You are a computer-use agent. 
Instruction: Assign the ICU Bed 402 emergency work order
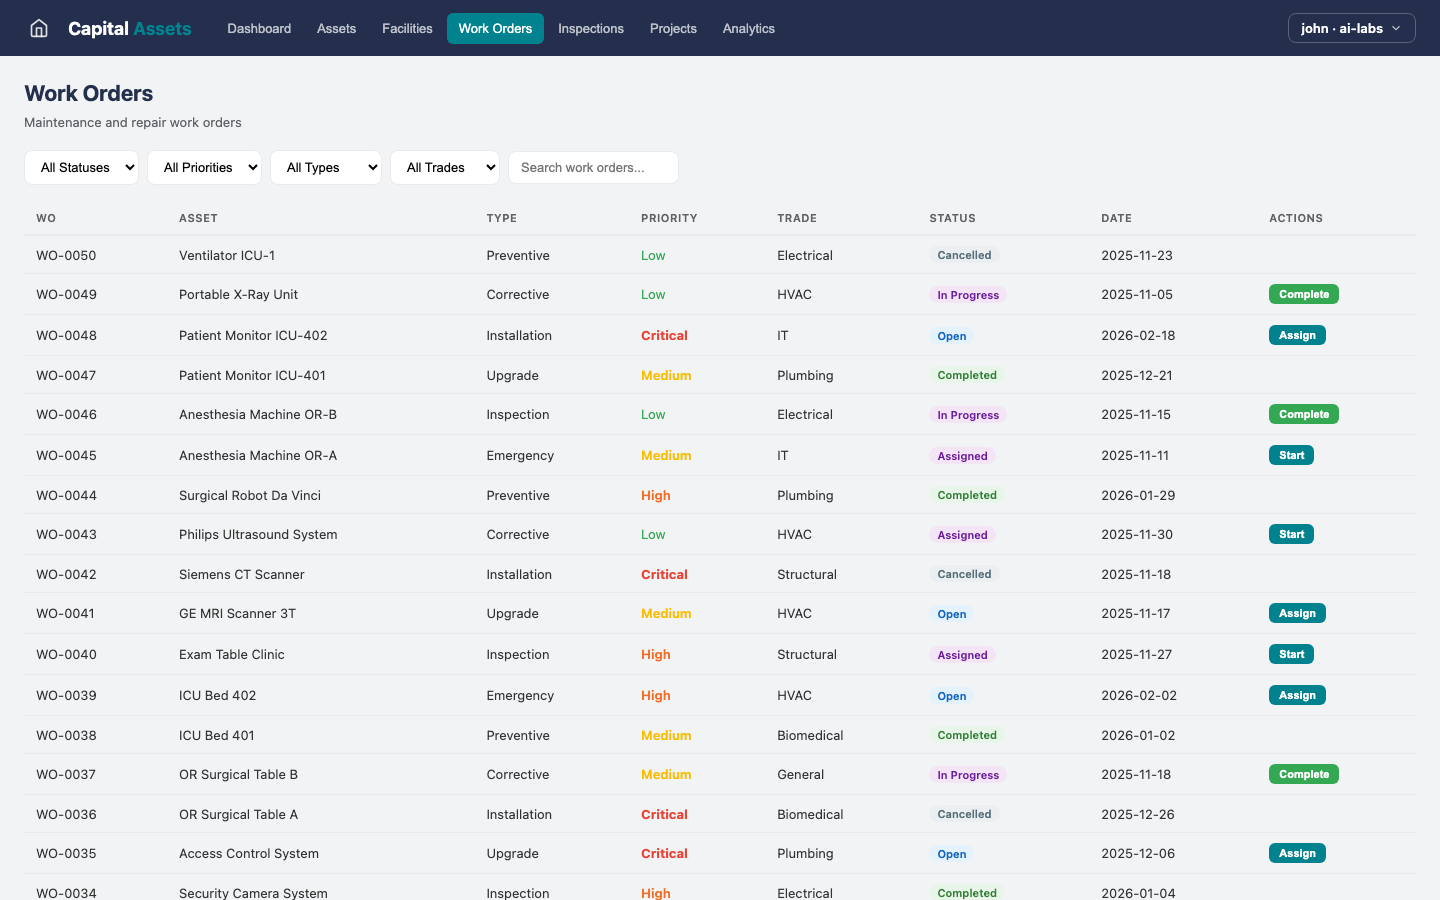pos(1297,694)
